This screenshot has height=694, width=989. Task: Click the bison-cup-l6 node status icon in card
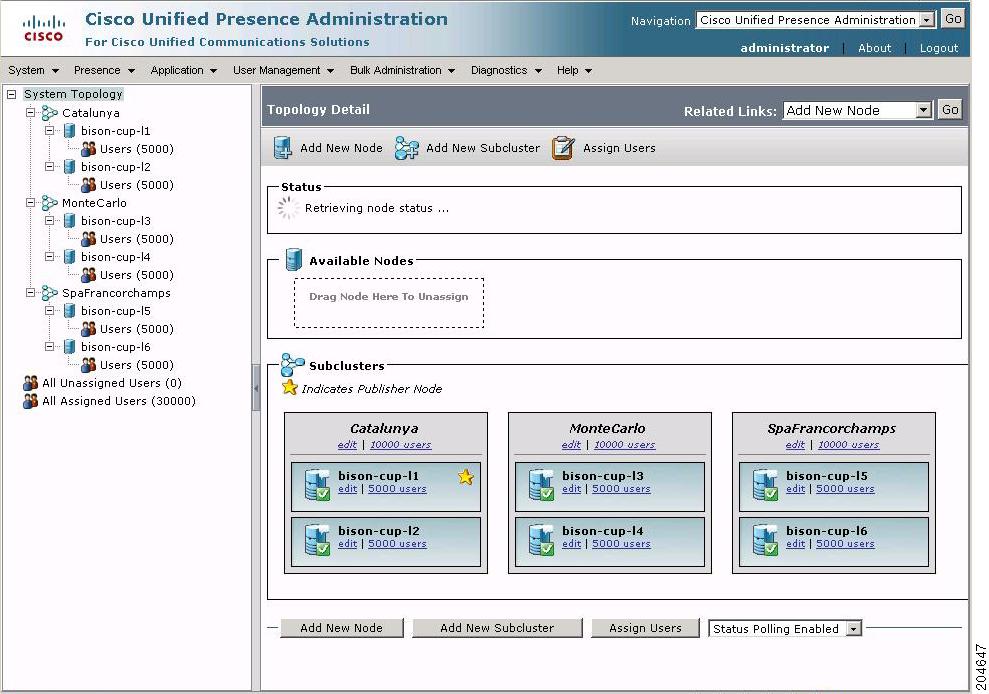[x=765, y=540]
